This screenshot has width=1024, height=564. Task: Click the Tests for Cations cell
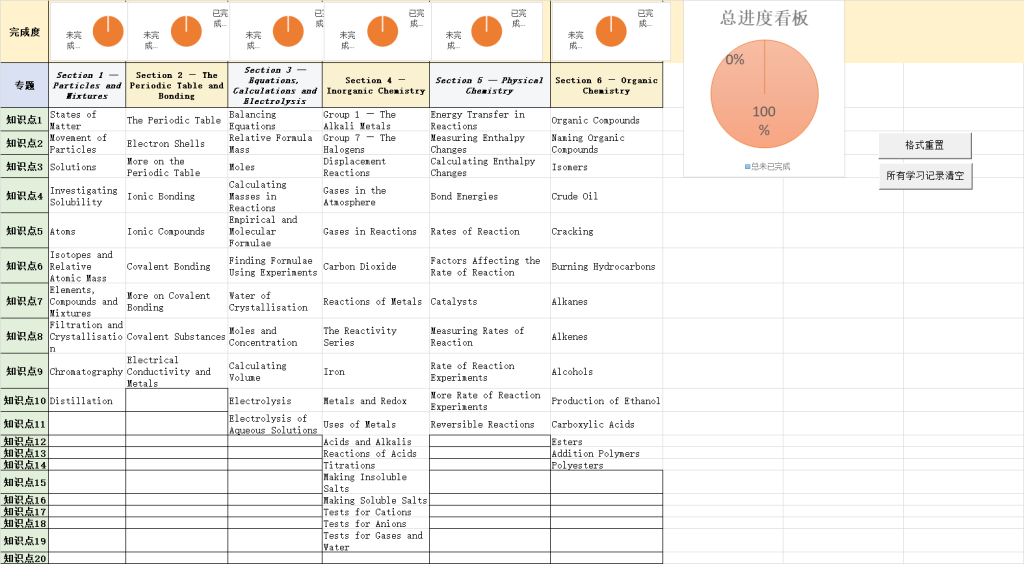click(376, 512)
